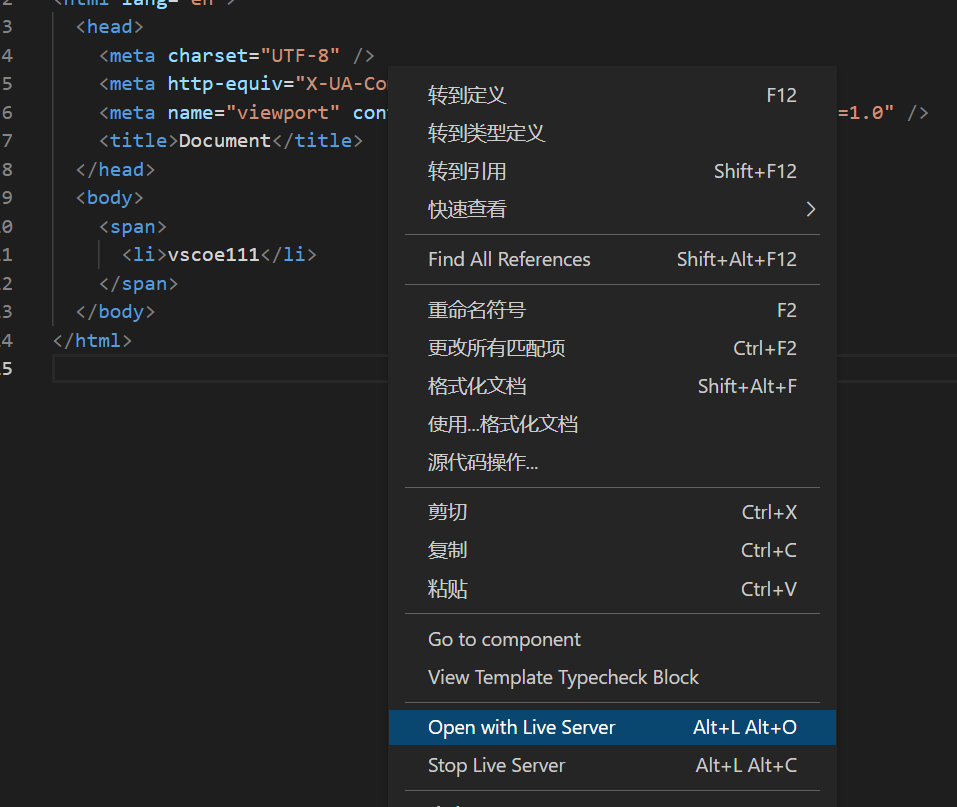Viewport: 957px width, 807px height.
Task: Select Go to component entry
Action: (504, 639)
